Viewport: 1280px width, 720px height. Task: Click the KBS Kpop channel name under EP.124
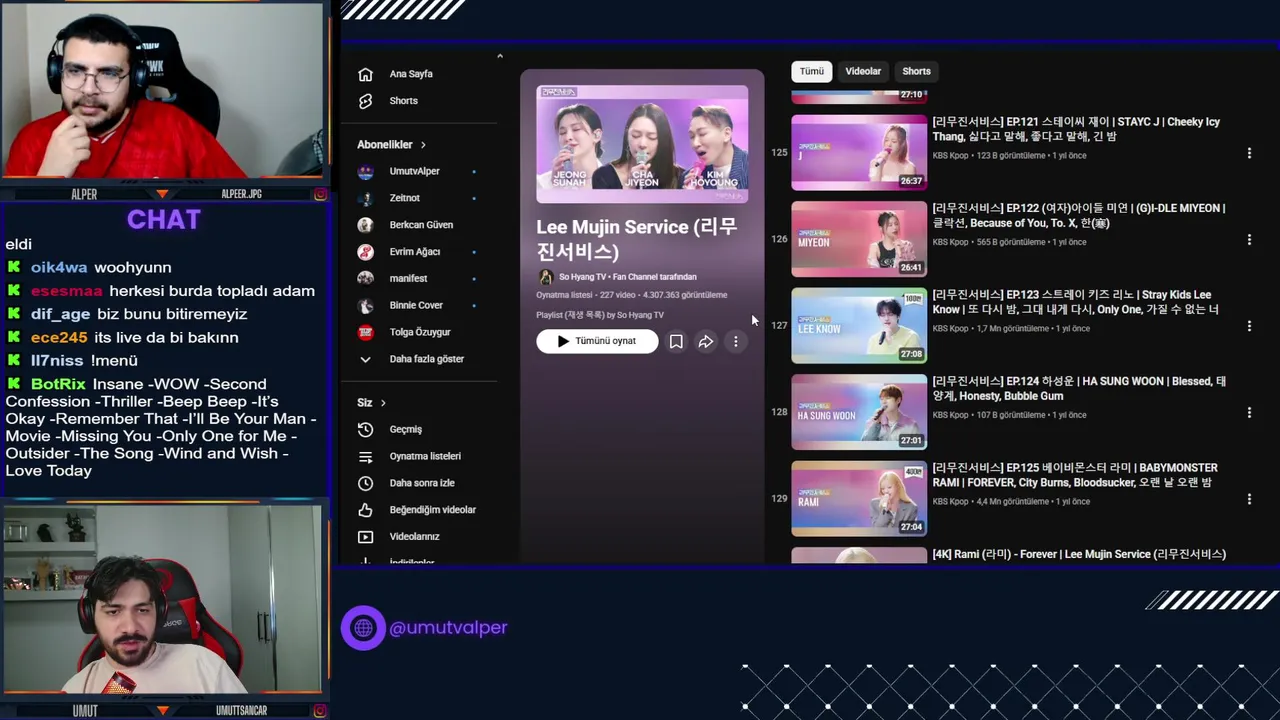(x=951, y=415)
